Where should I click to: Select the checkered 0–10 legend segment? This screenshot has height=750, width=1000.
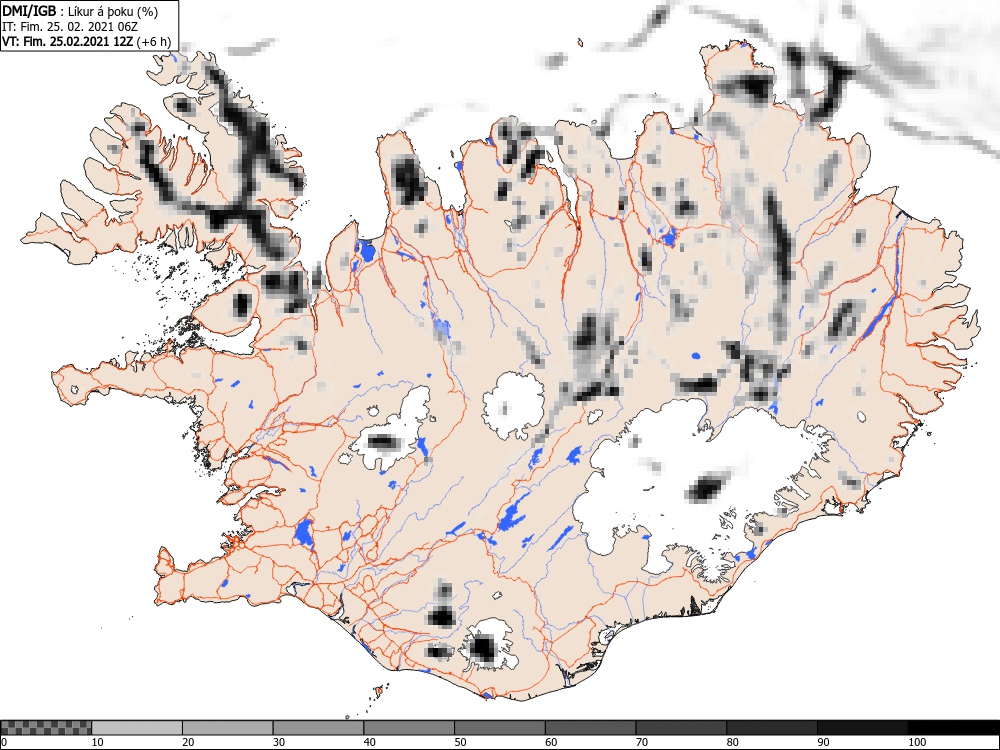click(46, 728)
